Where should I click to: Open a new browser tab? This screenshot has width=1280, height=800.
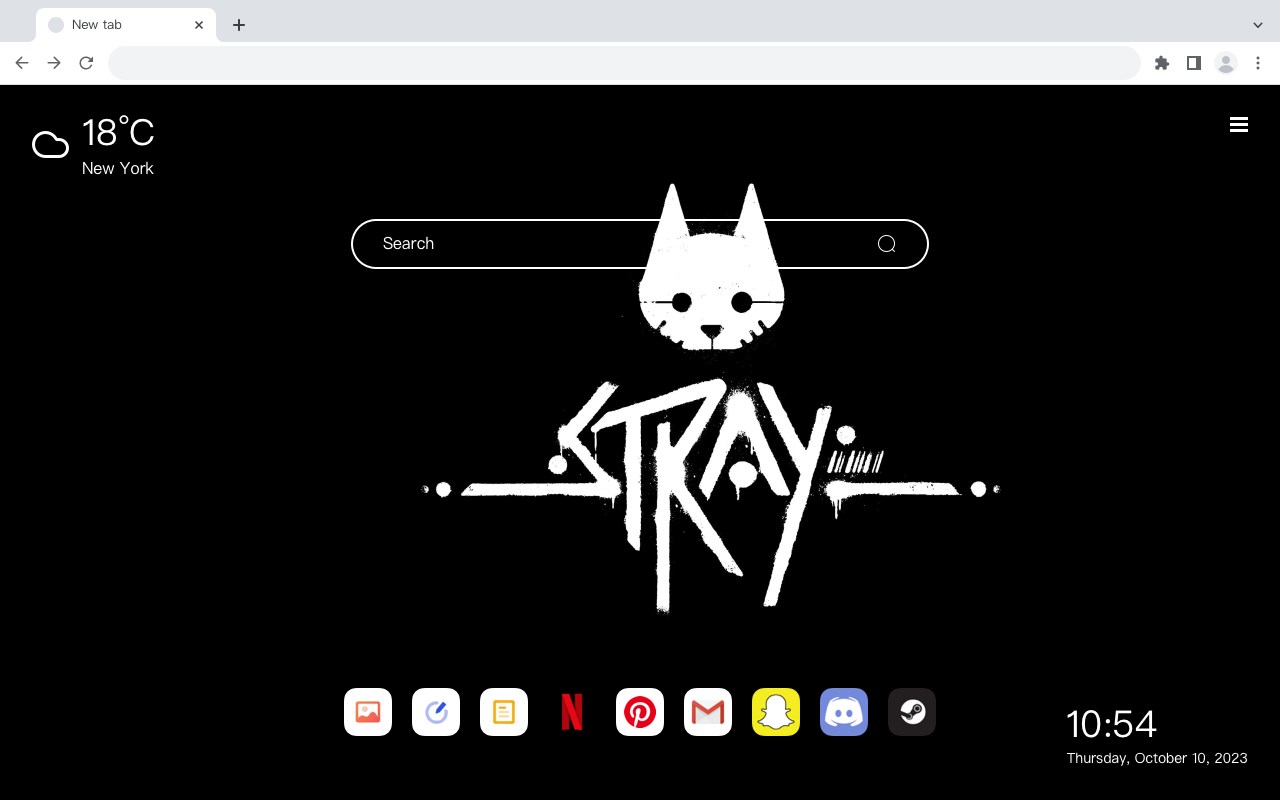(238, 25)
